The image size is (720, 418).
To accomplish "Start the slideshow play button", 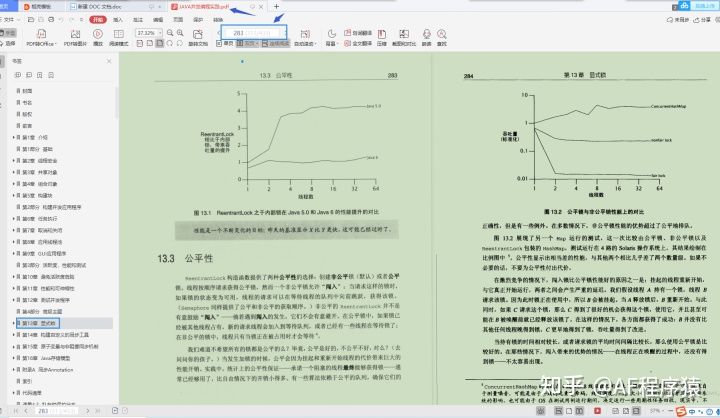I will point(98,37).
